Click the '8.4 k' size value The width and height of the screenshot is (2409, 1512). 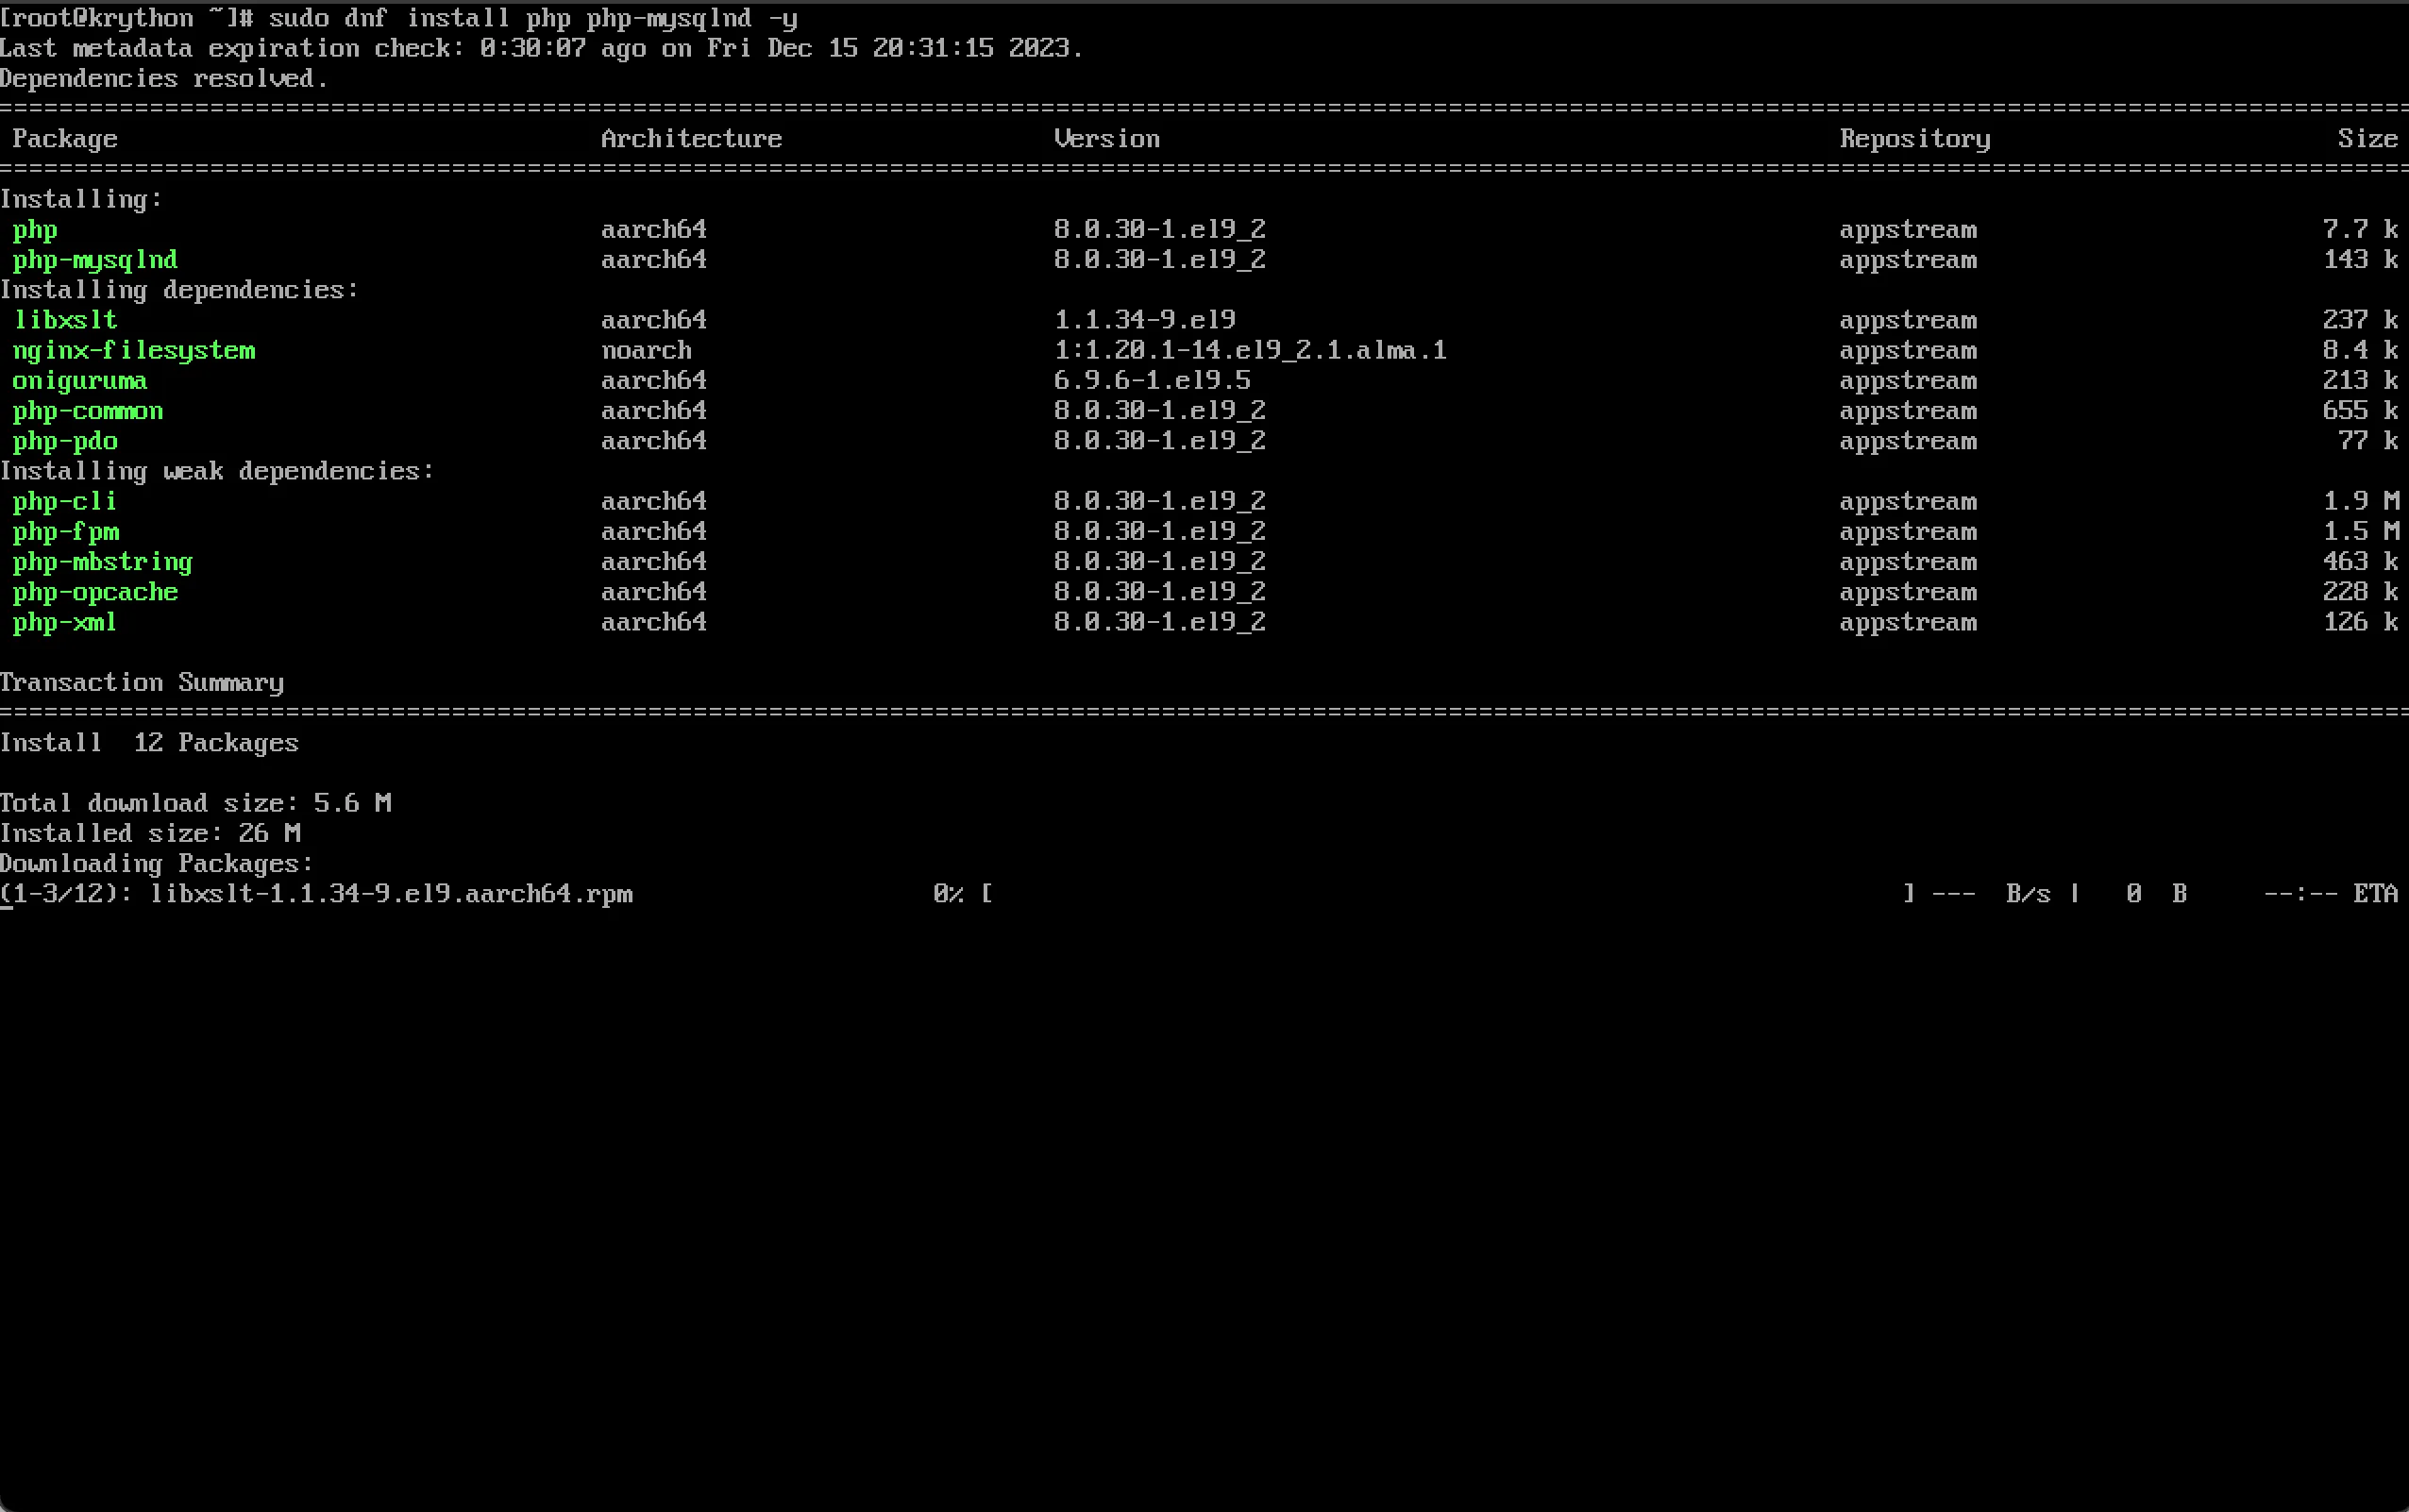coord(2360,350)
